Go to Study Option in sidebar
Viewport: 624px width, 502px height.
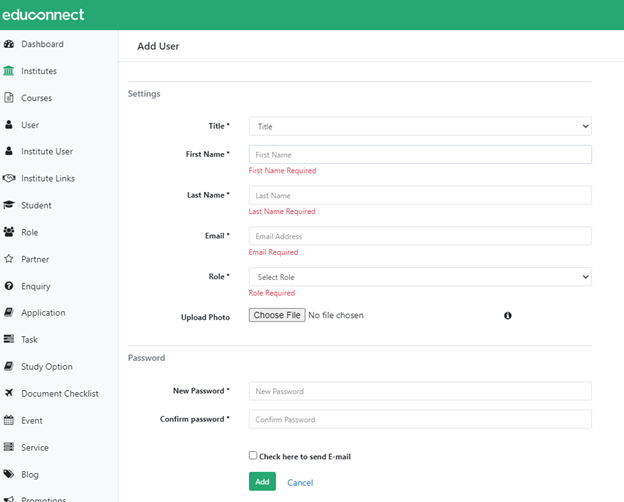point(47,367)
